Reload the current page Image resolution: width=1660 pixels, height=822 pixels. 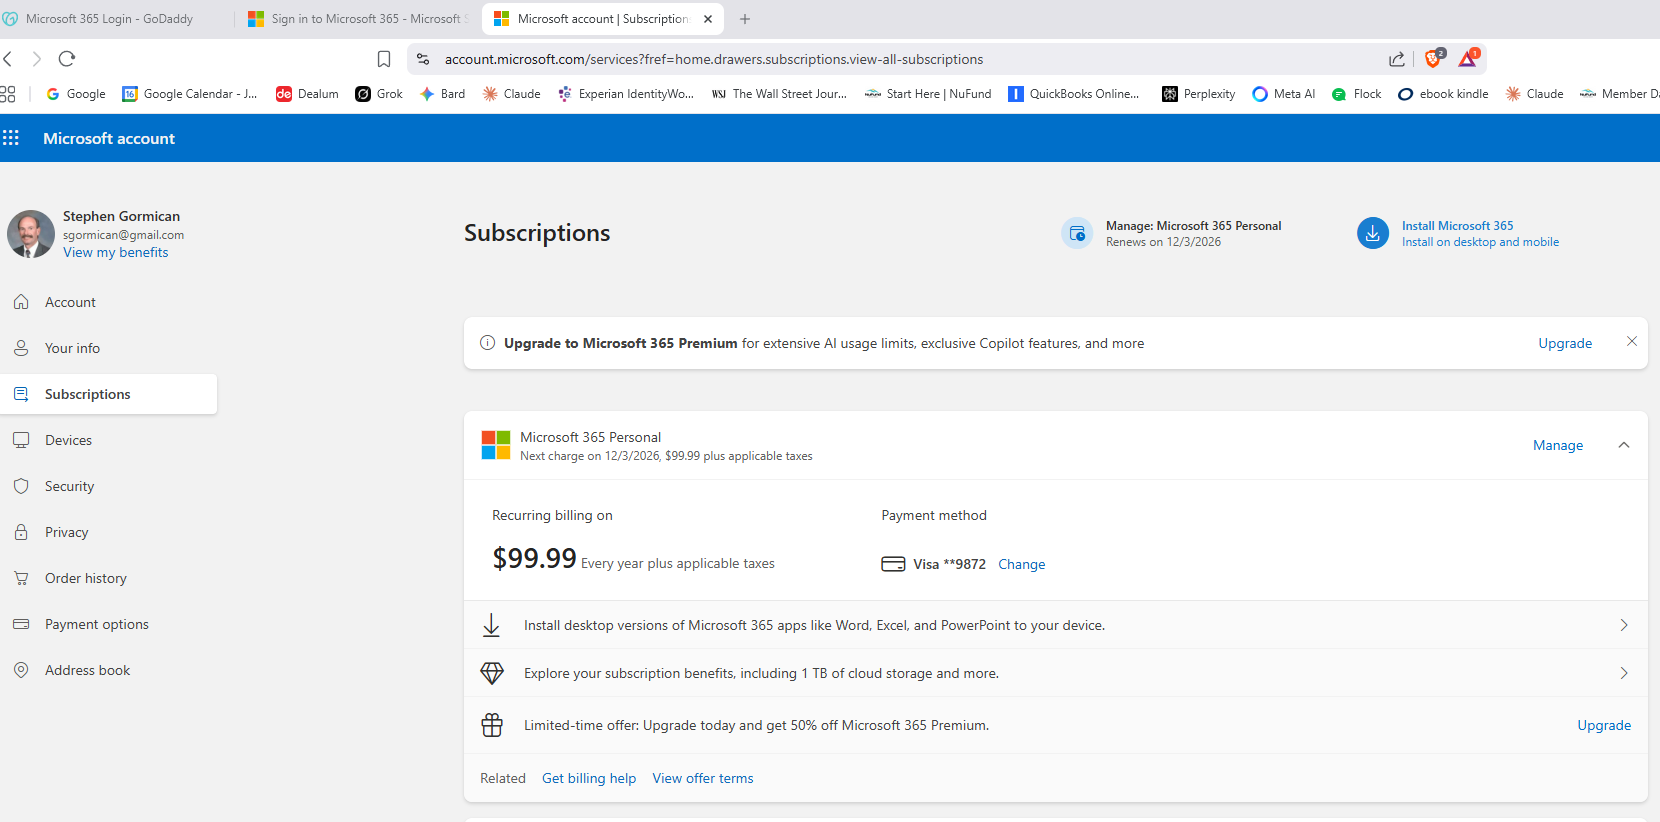tap(67, 59)
